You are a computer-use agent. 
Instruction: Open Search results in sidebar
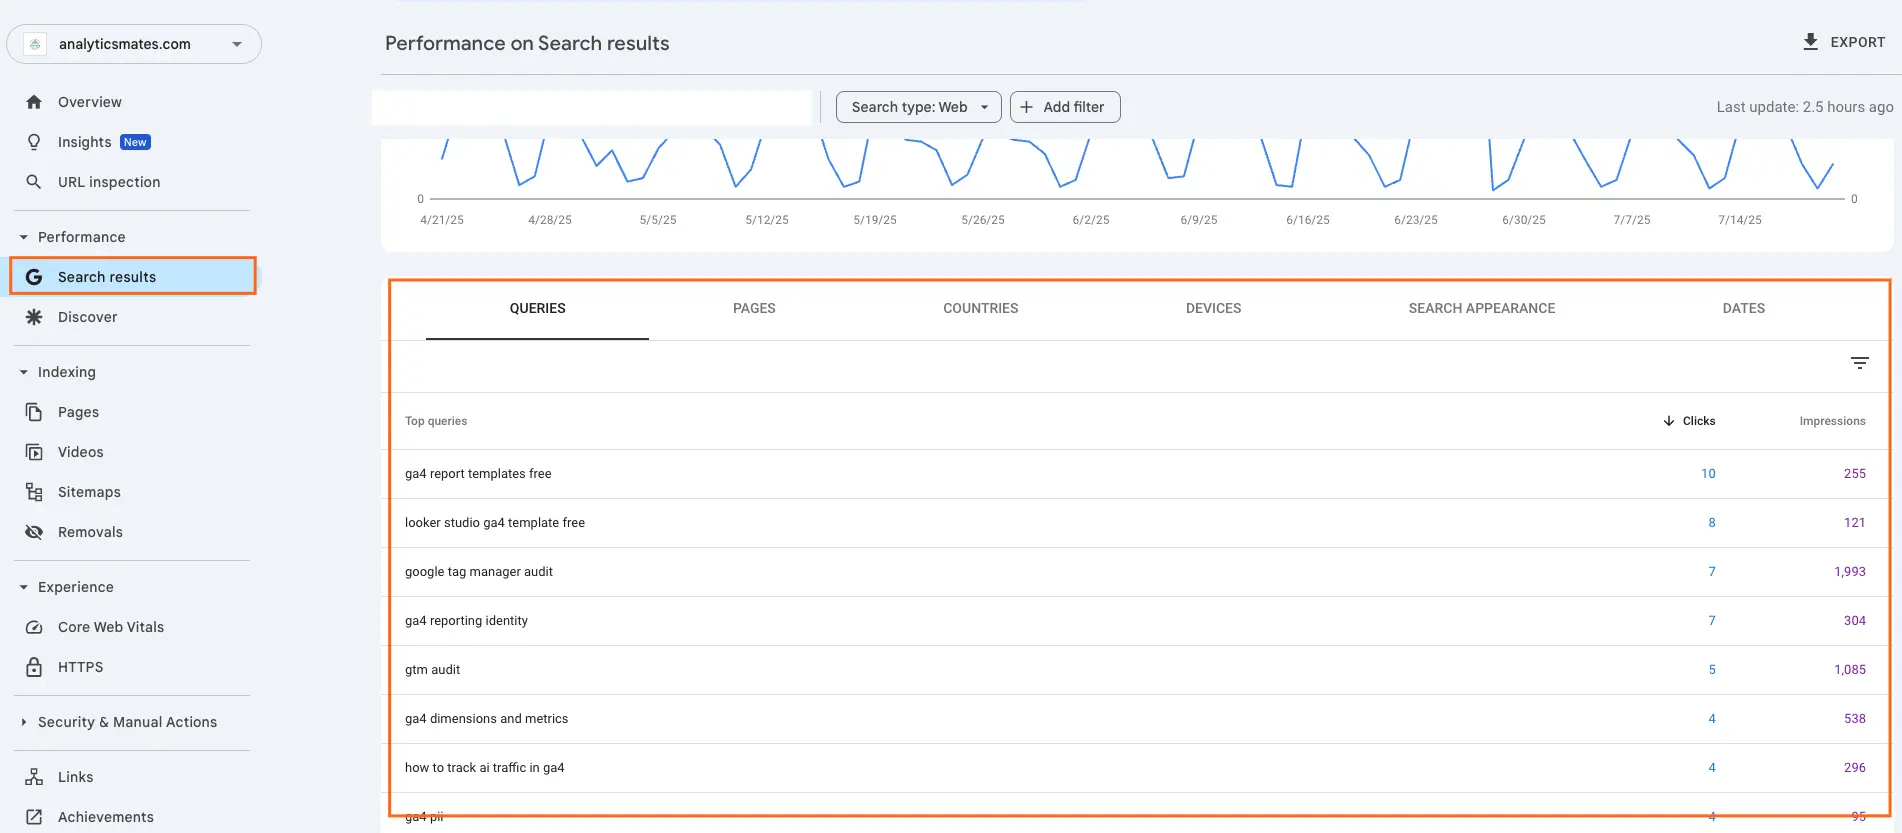click(133, 277)
